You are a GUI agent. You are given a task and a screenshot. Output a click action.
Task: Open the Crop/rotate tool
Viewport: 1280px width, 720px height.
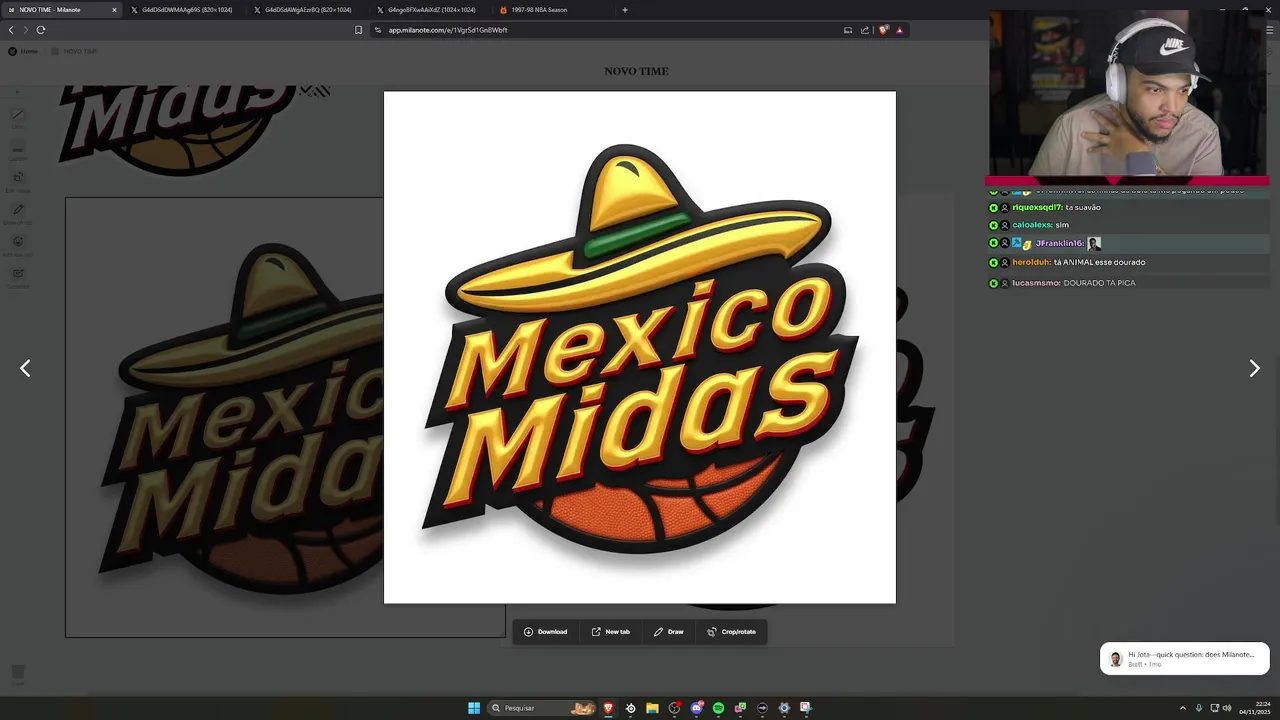tap(731, 632)
